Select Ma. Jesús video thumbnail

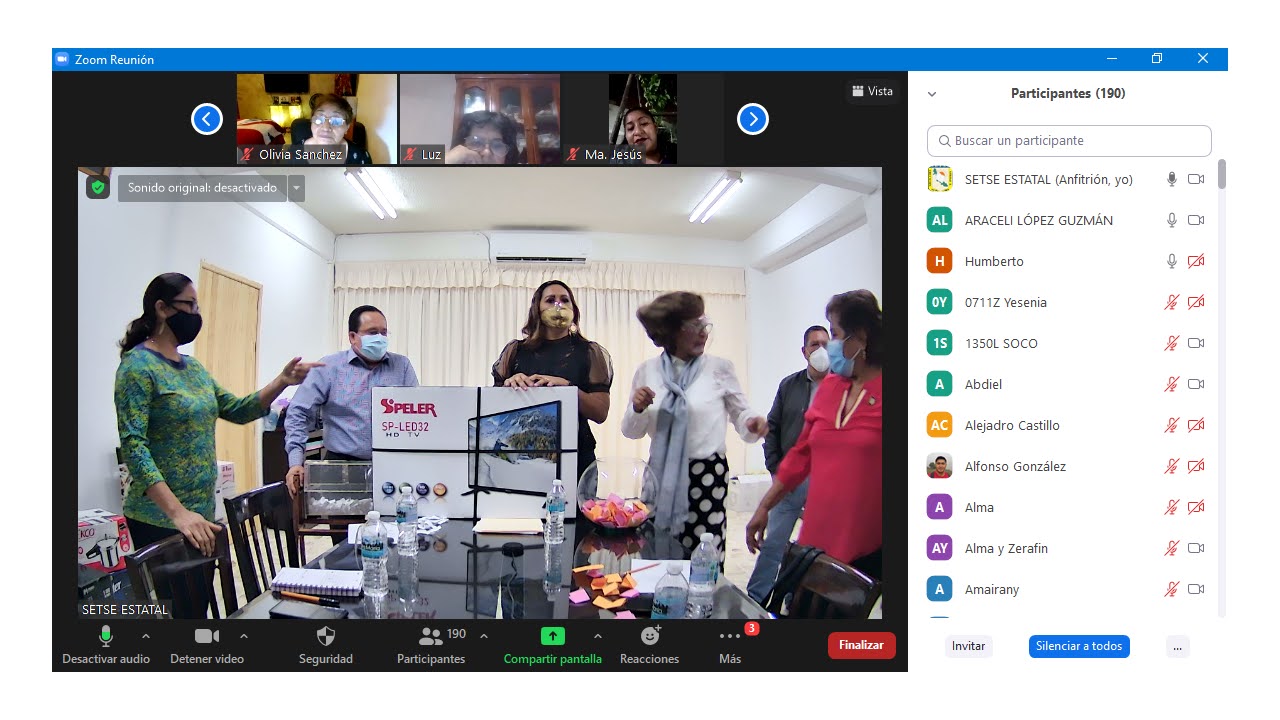(643, 119)
